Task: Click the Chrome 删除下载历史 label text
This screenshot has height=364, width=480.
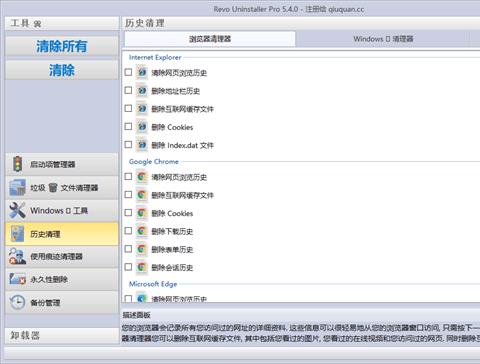Action: [x=172, y=231]
